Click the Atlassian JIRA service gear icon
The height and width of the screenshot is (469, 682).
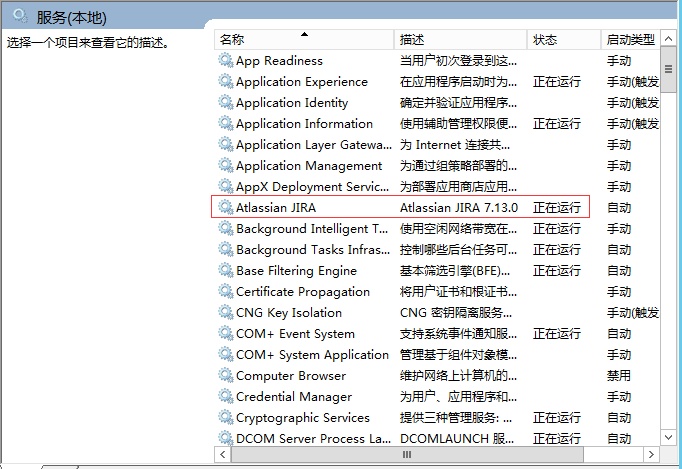(226, 208)
